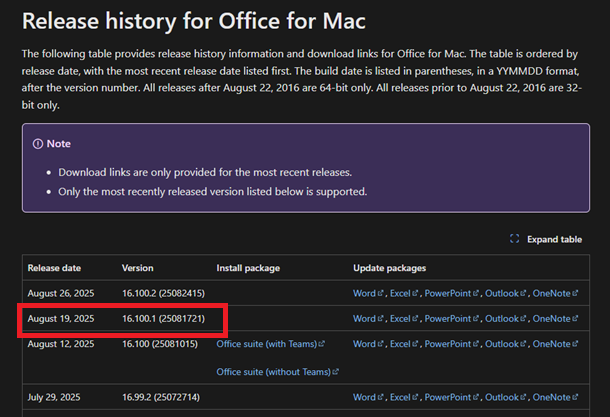Select version 16.100.1 (25081721) cell

163,319
